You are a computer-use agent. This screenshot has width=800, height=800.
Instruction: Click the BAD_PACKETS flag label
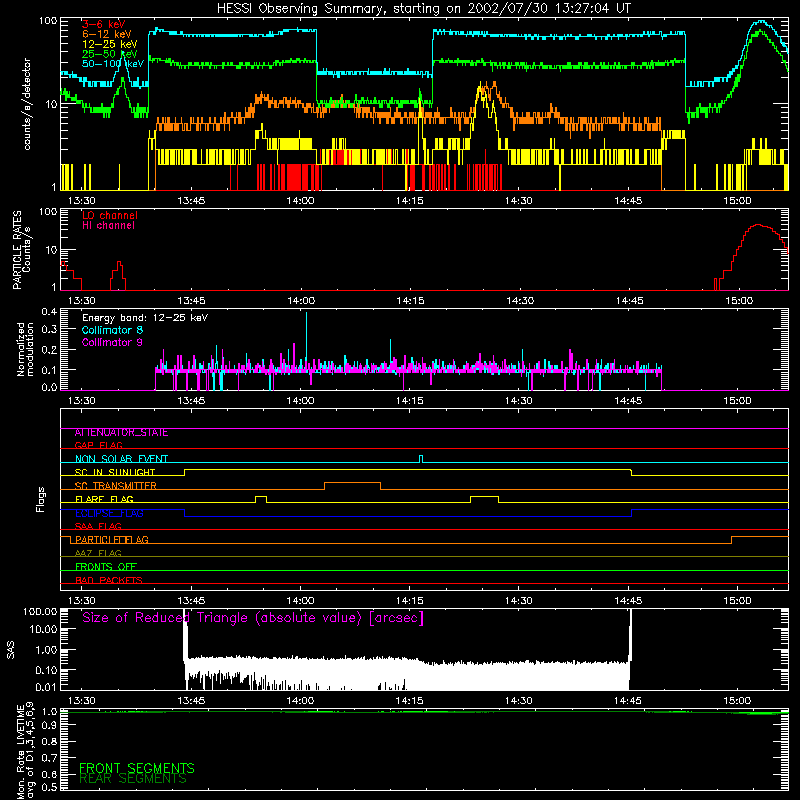pyautogui.click(x=109, y=580)
